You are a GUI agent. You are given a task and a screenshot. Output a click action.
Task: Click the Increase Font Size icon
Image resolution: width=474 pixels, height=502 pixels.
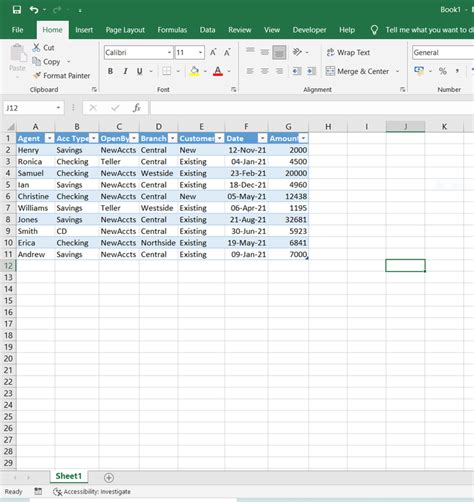tap(213, 52)
